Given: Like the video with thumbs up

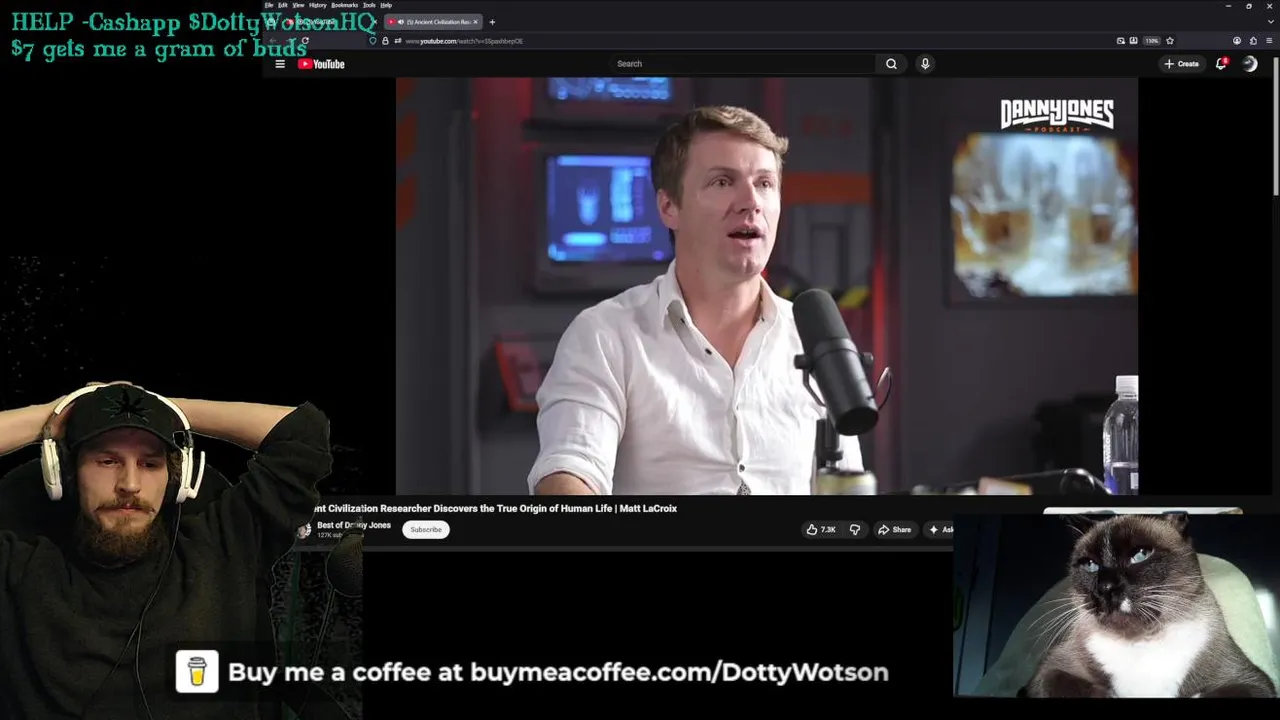Looking at the screenshot, I should point(821,530).
